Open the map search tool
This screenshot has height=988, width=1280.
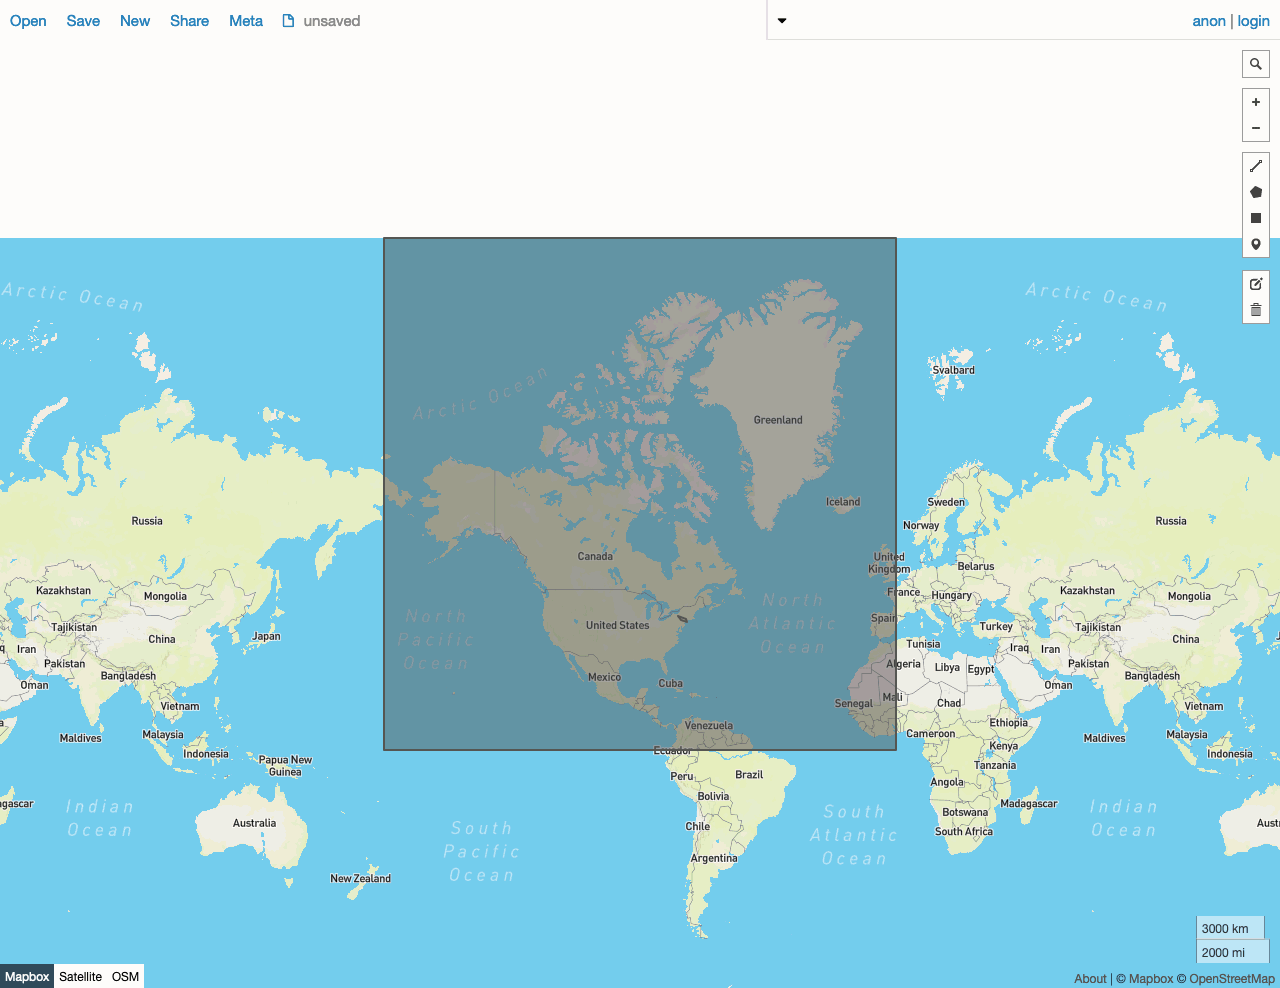click(x=1256, y=64)
